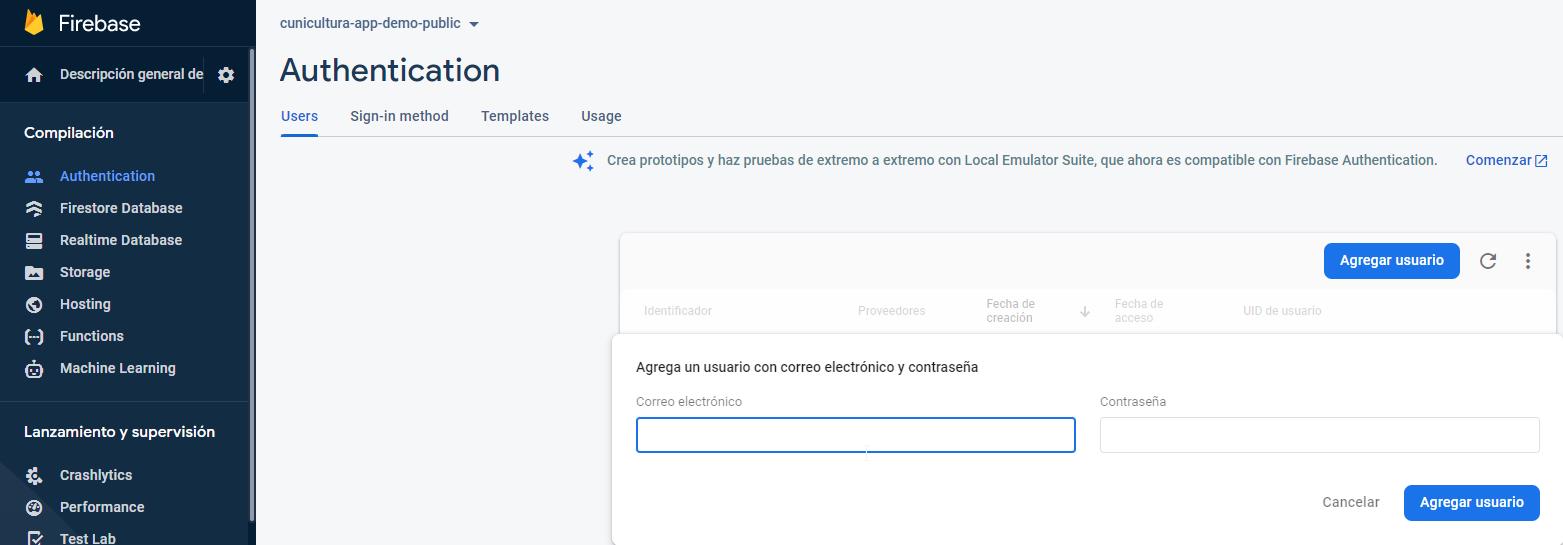Click the Fecha de acceso column header

(1139, 311)
